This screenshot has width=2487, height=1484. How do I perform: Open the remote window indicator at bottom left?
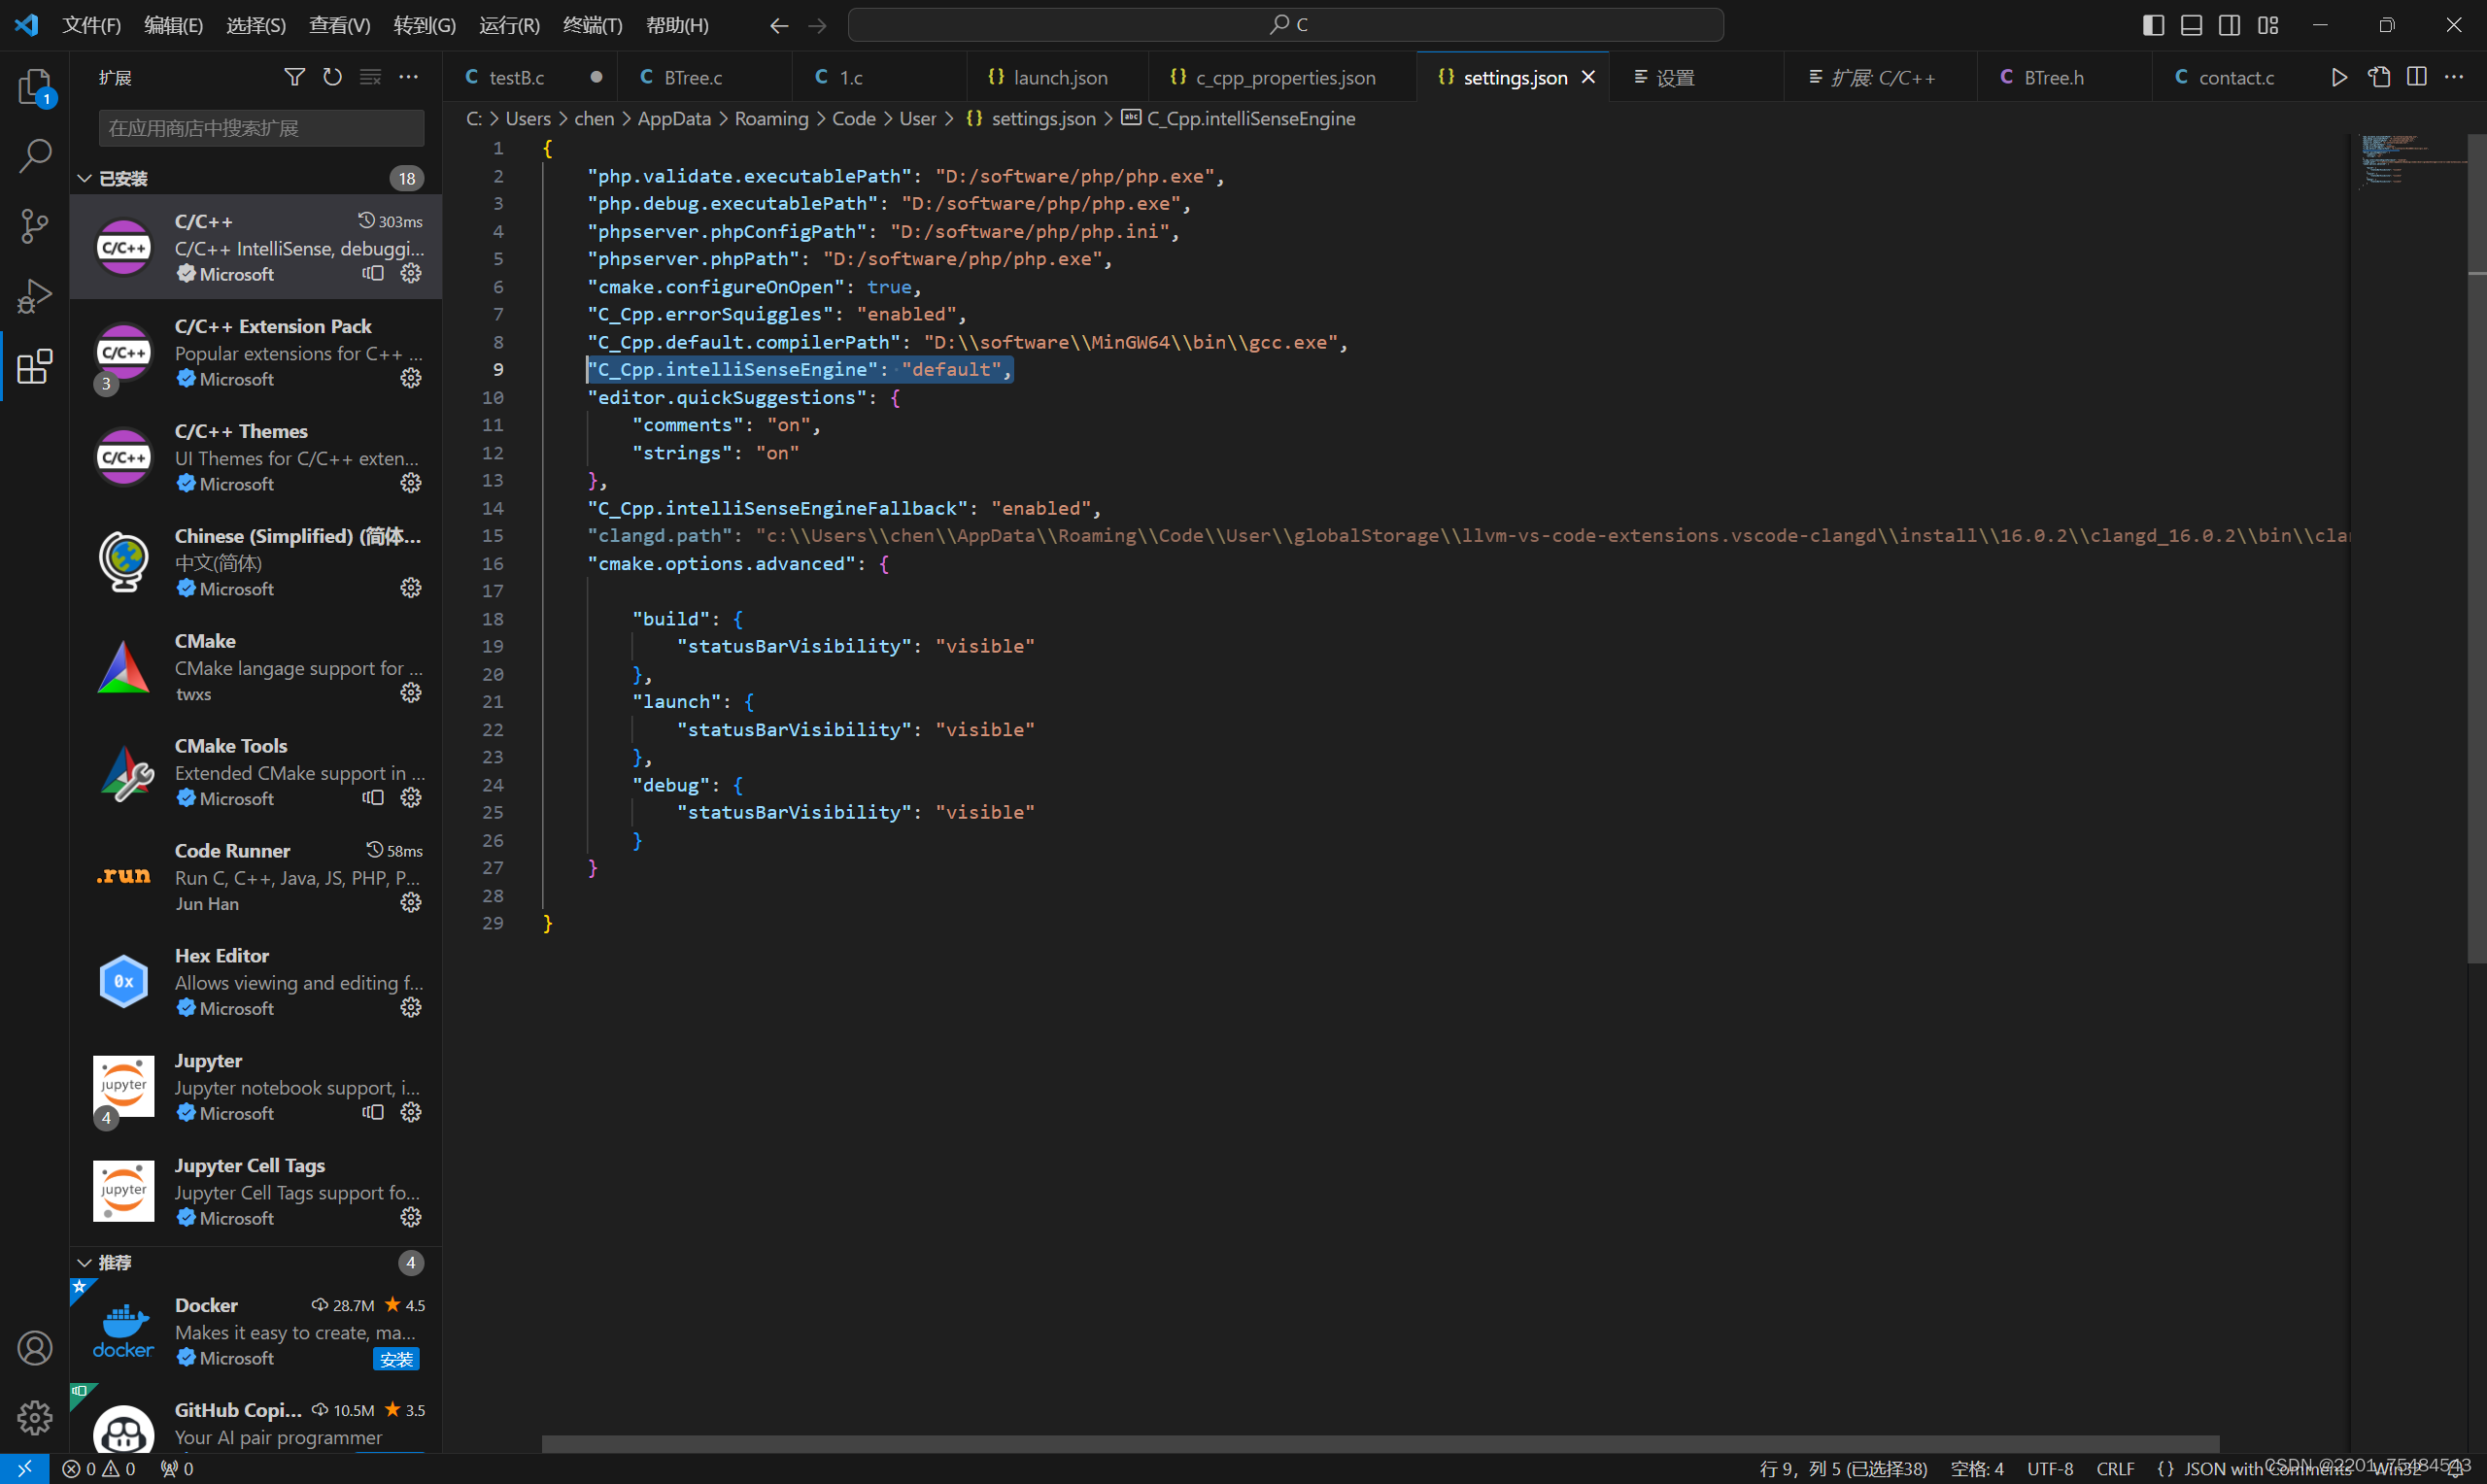(25, 1469)
